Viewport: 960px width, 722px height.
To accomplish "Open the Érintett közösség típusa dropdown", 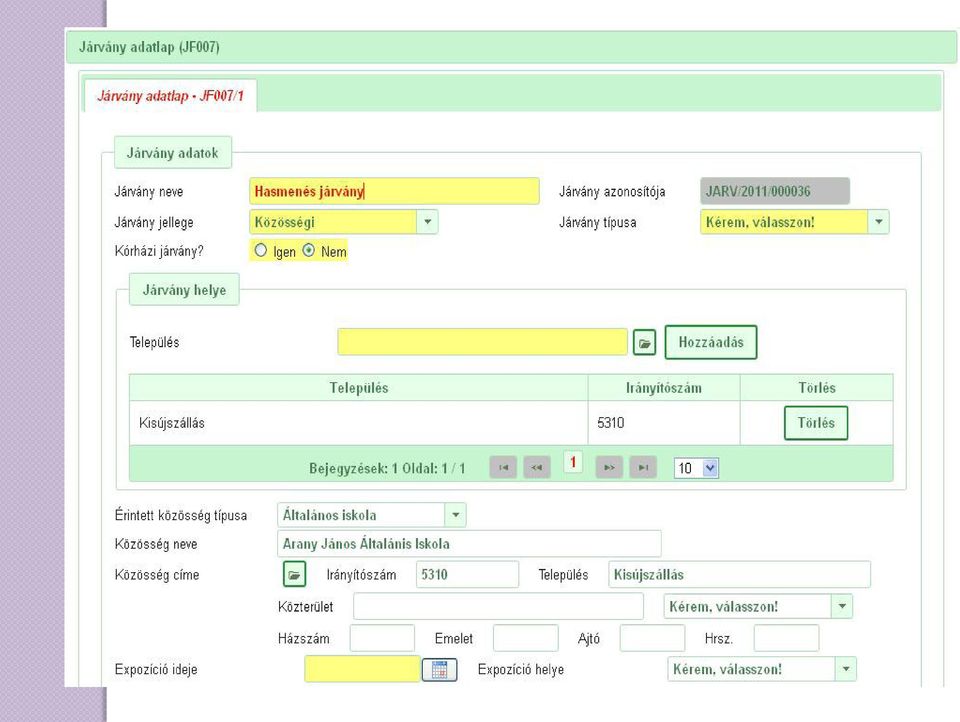I will [x=456, y=515].
